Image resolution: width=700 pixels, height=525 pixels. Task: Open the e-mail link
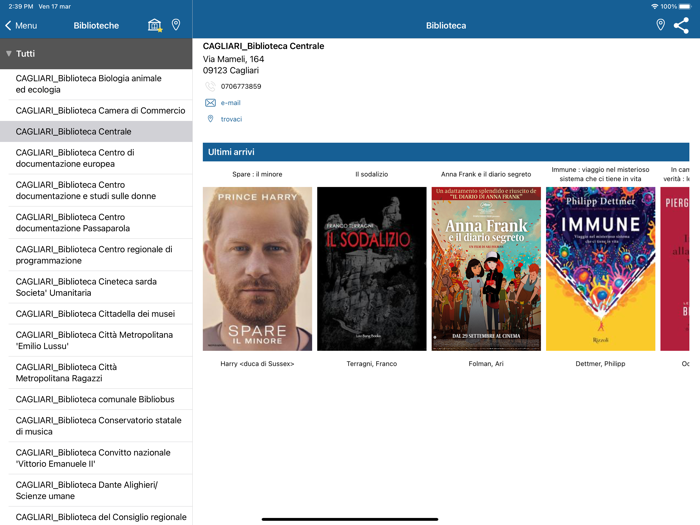230,103
